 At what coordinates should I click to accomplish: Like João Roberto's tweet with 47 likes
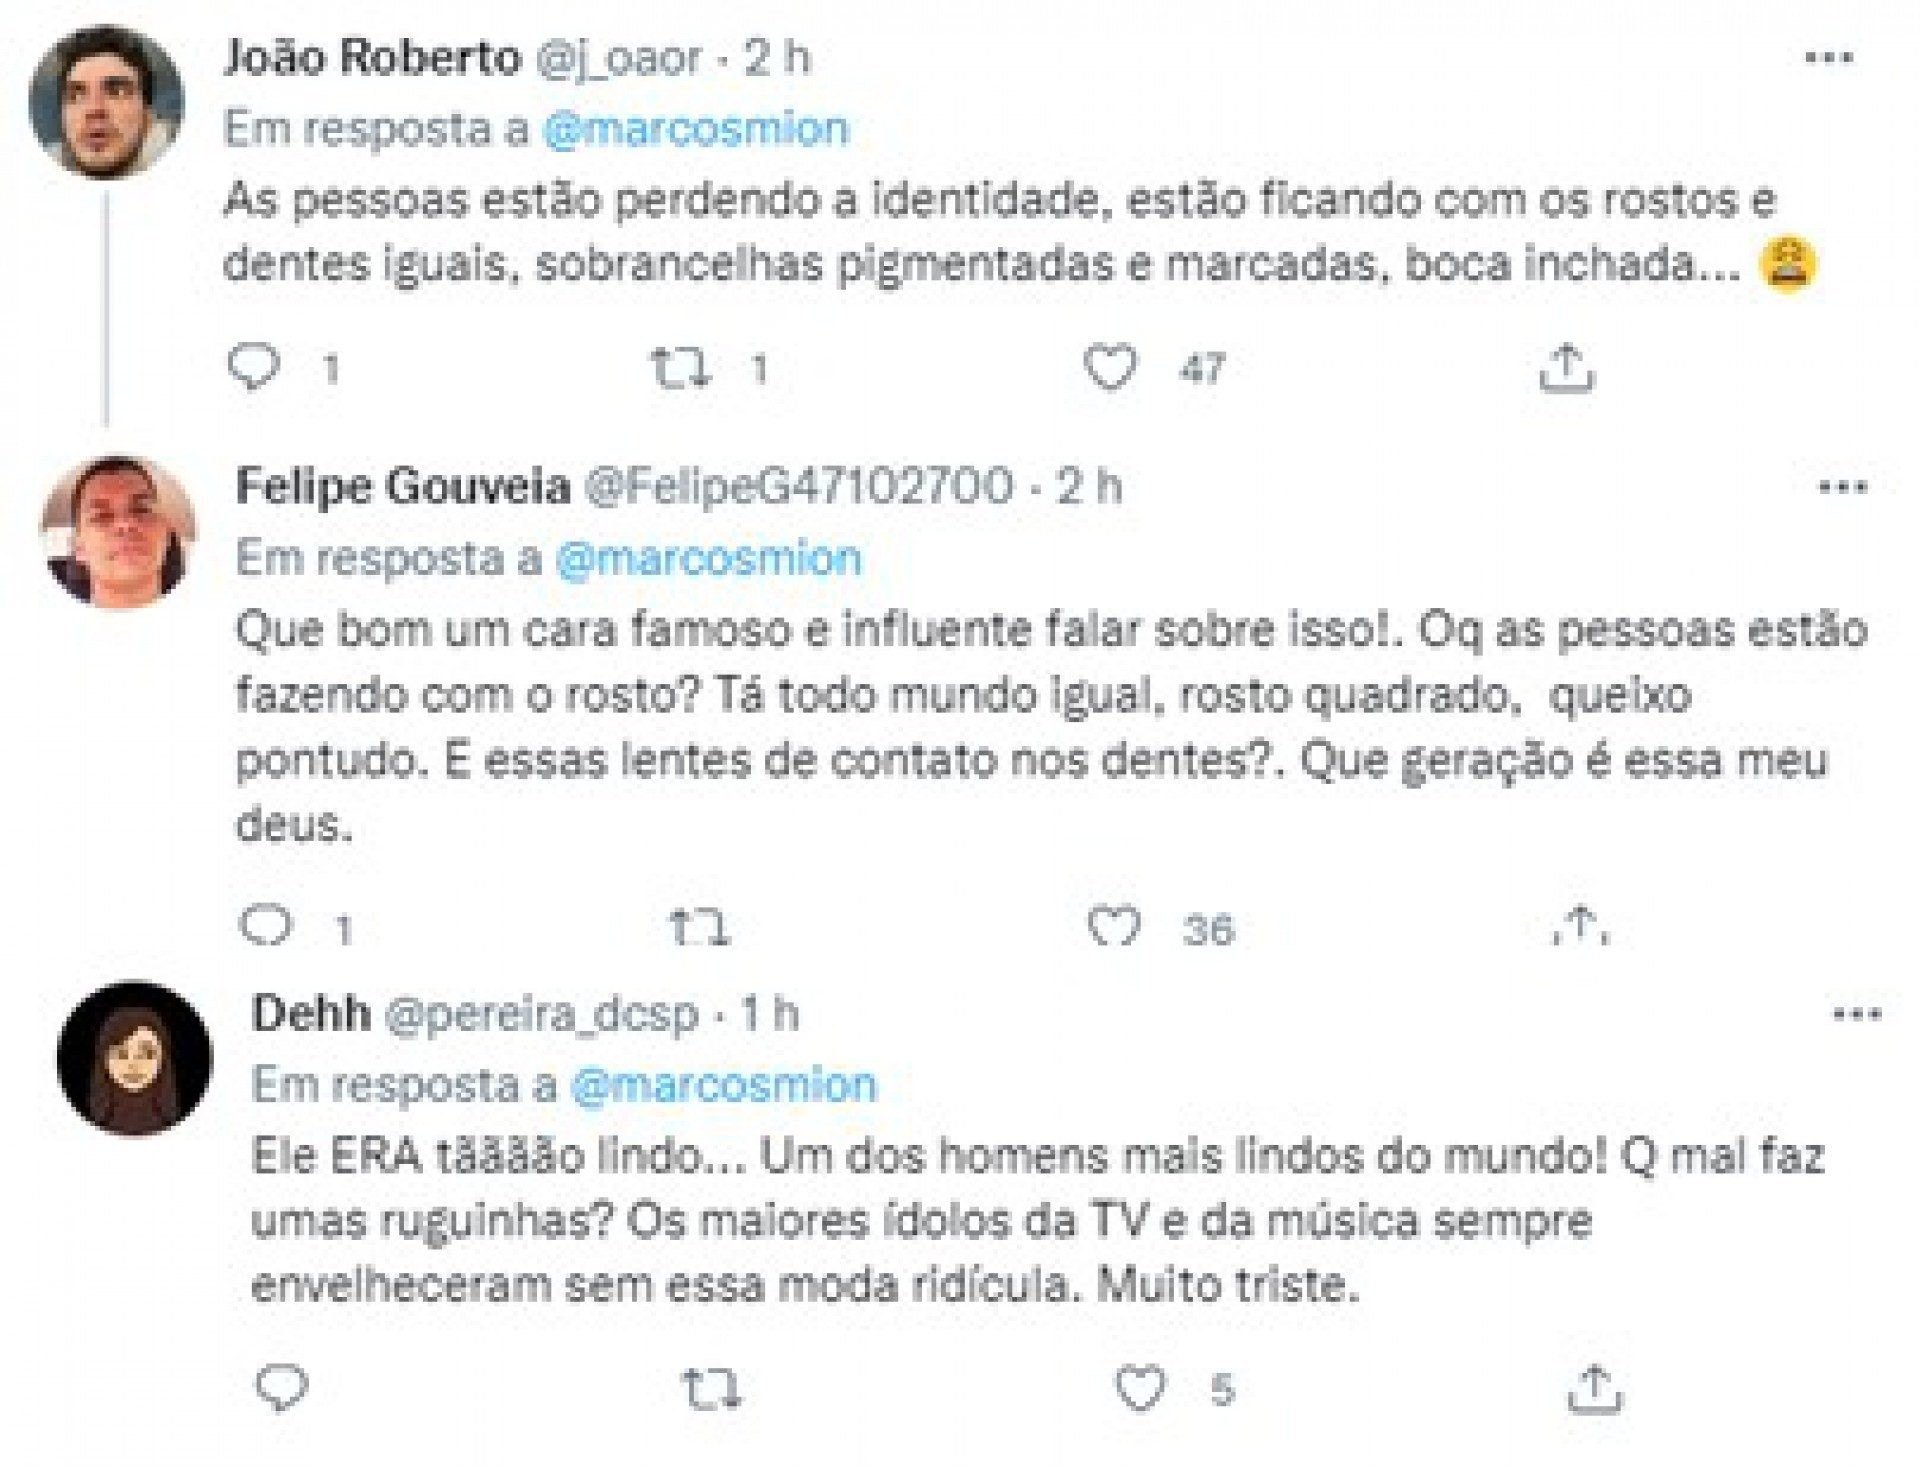1111,368
